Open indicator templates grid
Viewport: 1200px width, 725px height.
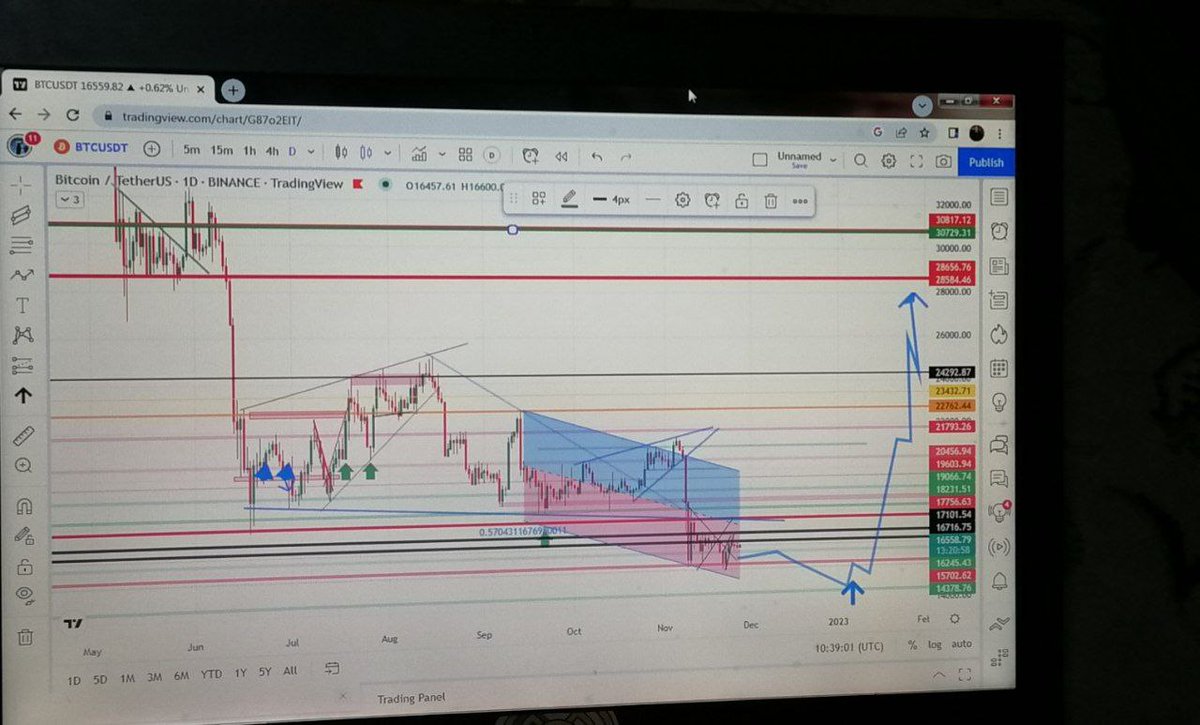[465, 154]
